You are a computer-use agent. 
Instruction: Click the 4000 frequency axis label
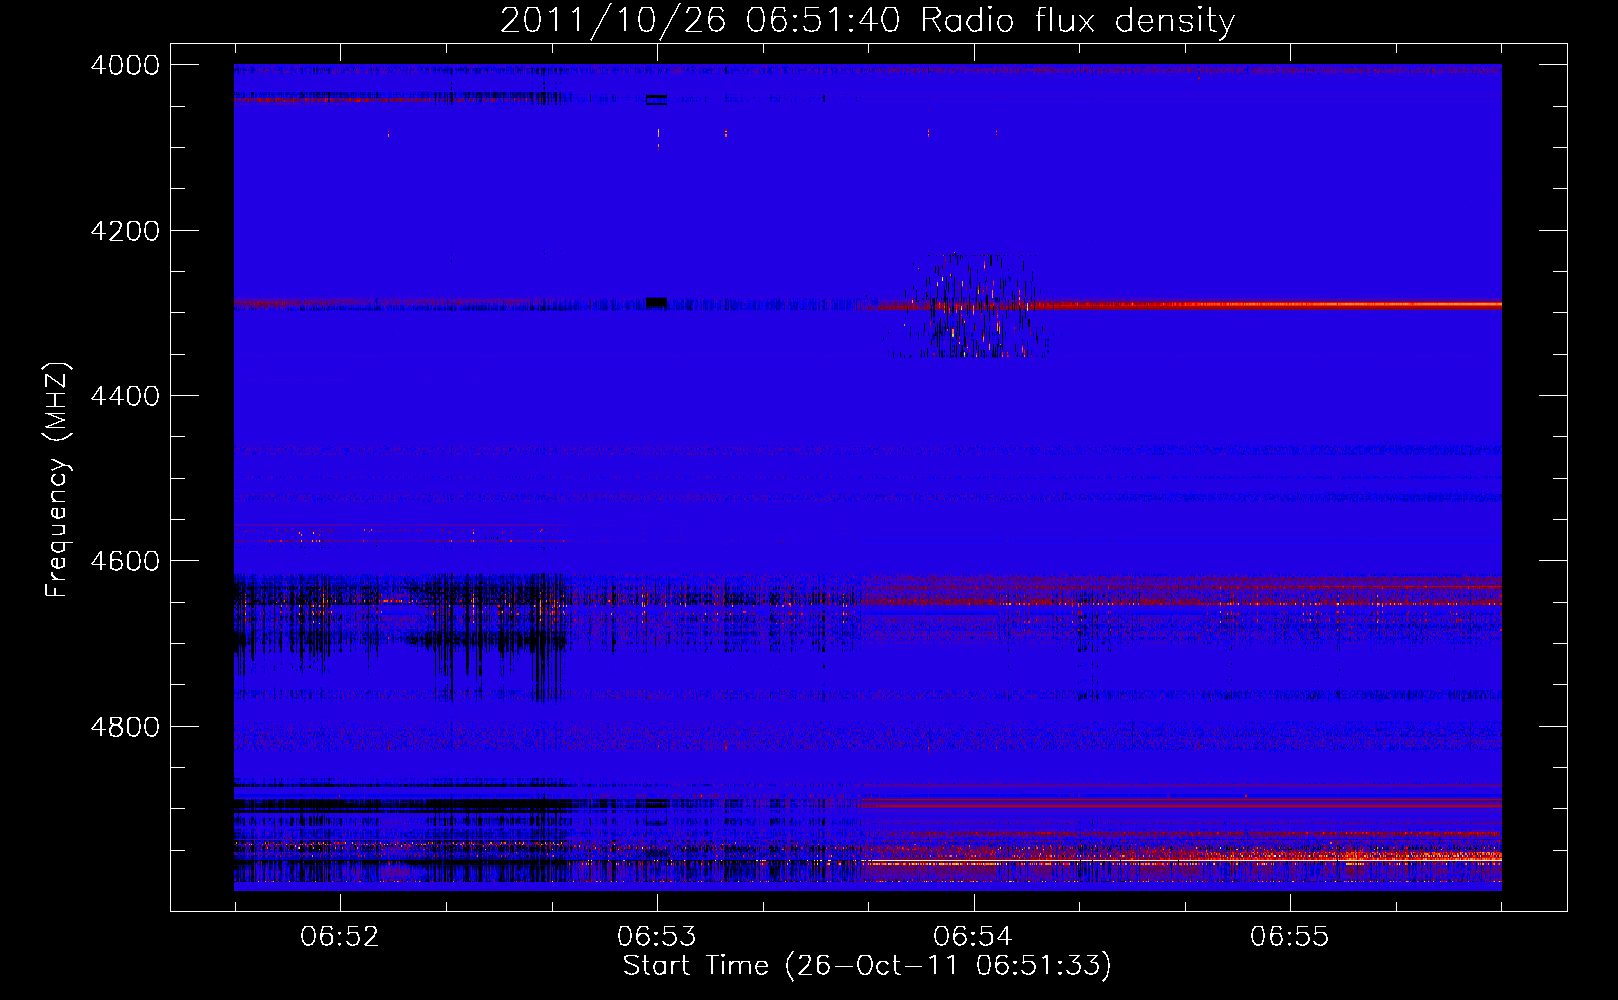pos(125,65)
